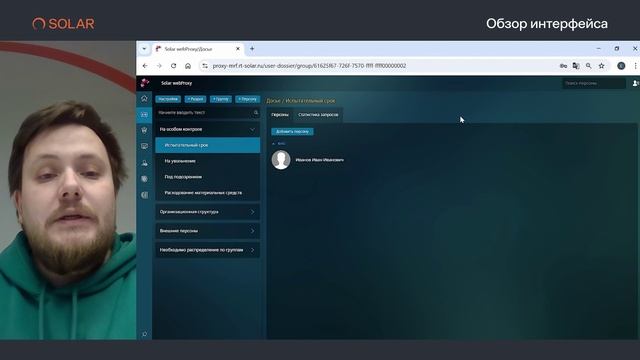The height and width of the screenshot is (360, 640).
Task: Click the Настройки button
Action: tap(168, 99)
